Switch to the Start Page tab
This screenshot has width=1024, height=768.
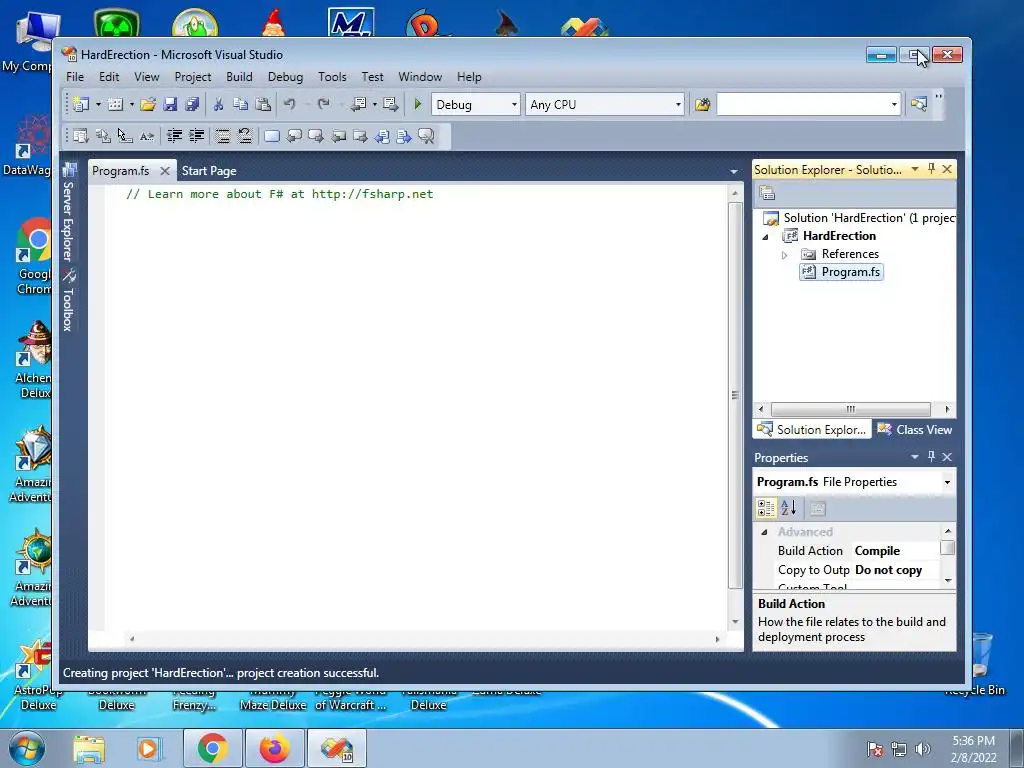click(x=209, y=171)
